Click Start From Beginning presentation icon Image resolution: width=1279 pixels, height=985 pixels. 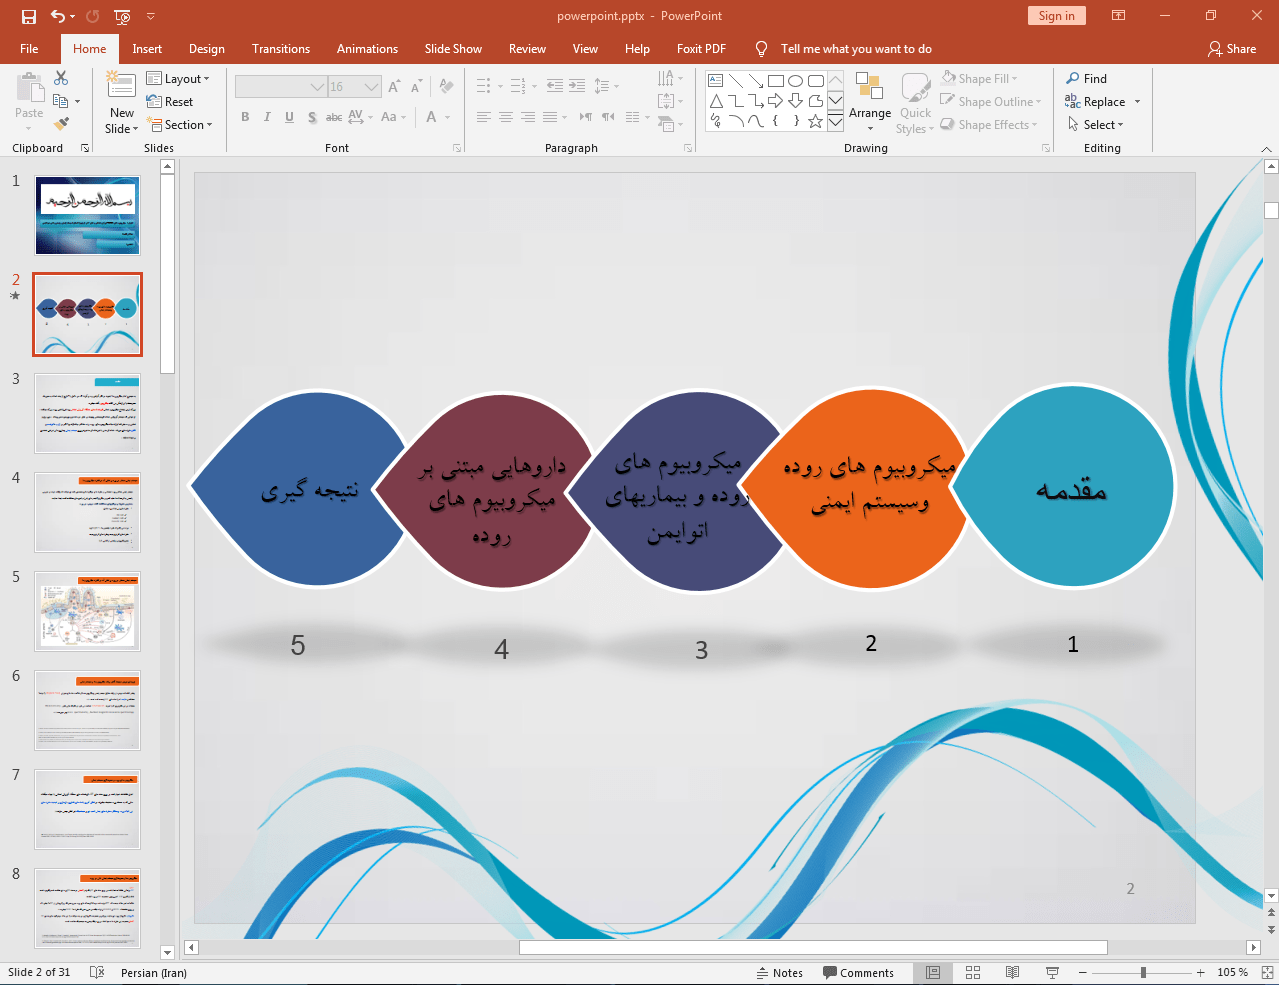[x=122, y=16]
